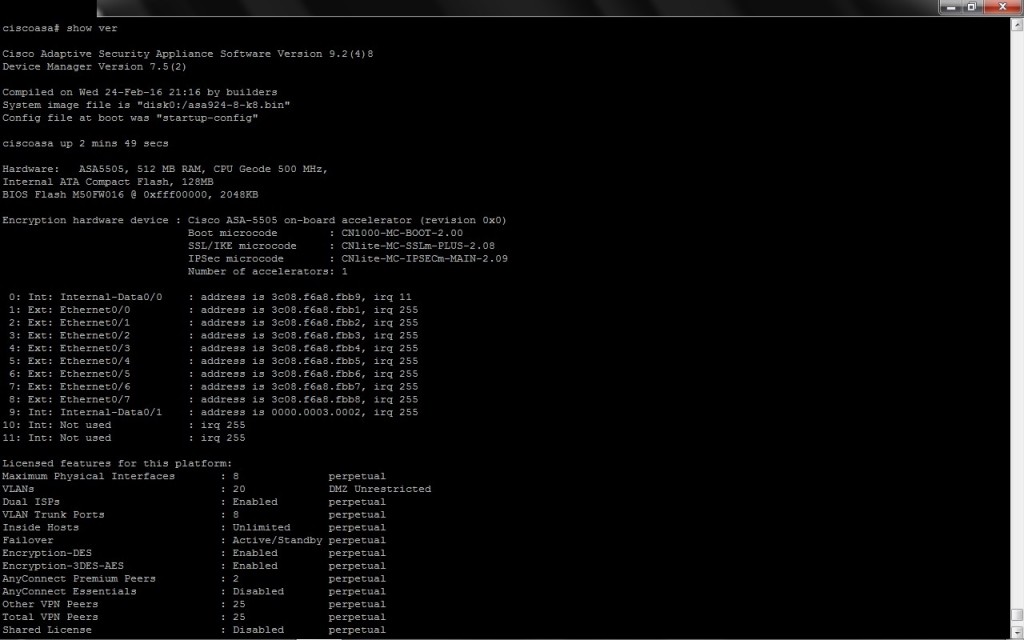Click the 'ciscoasa# show ver' command line
The height and width of the screenshot is (640, 1024).
[x=60, y=28]
